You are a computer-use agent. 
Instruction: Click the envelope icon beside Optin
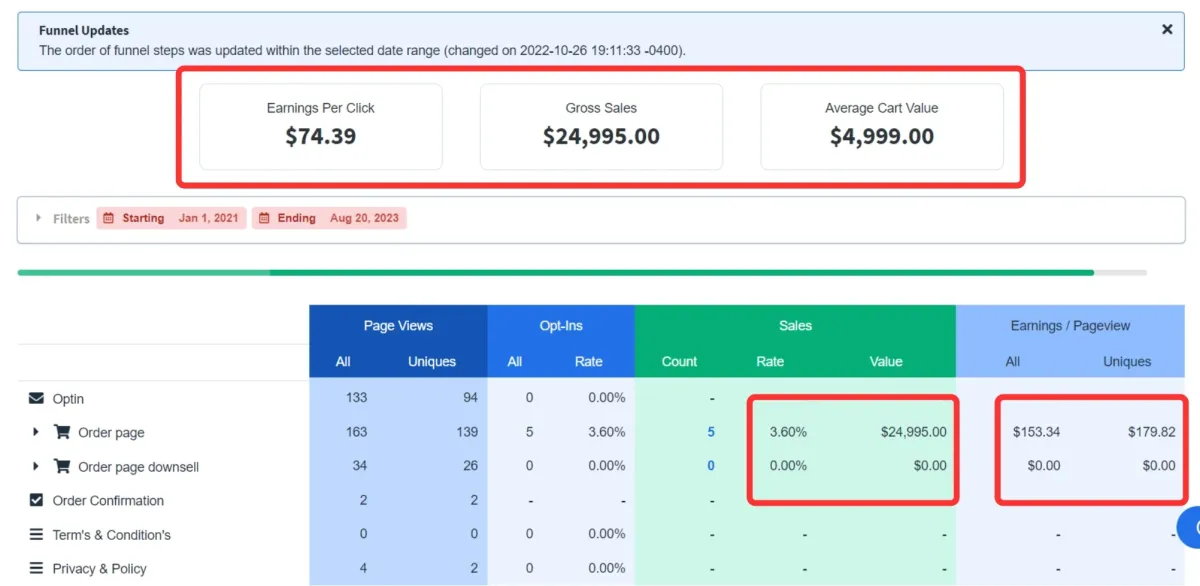(37, 398)
